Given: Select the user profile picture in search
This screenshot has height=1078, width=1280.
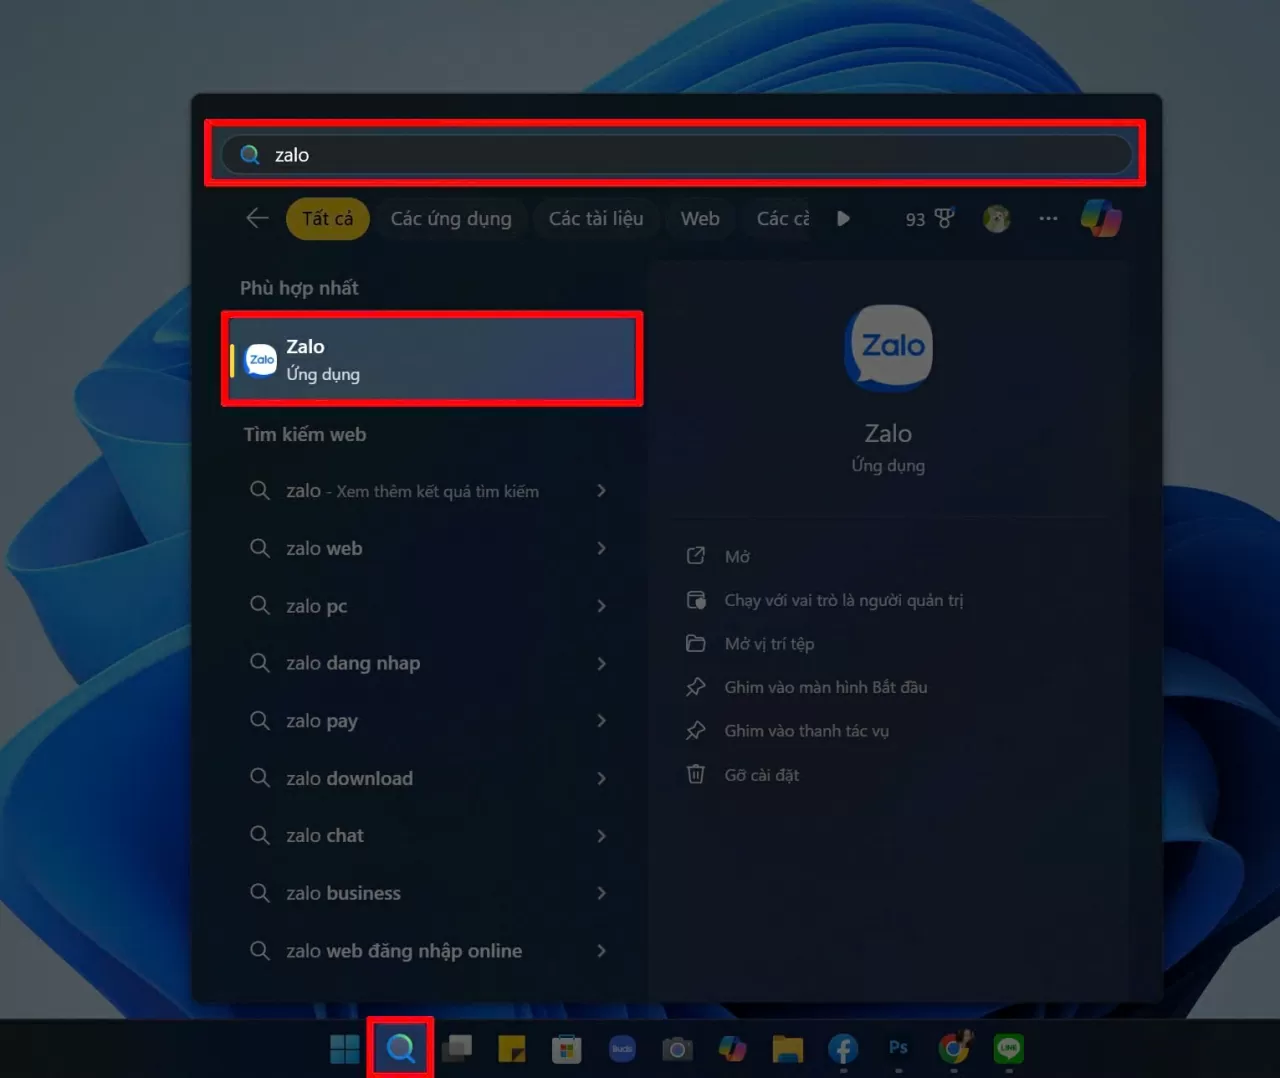Looking at the screenshot, I should [996, 219].
